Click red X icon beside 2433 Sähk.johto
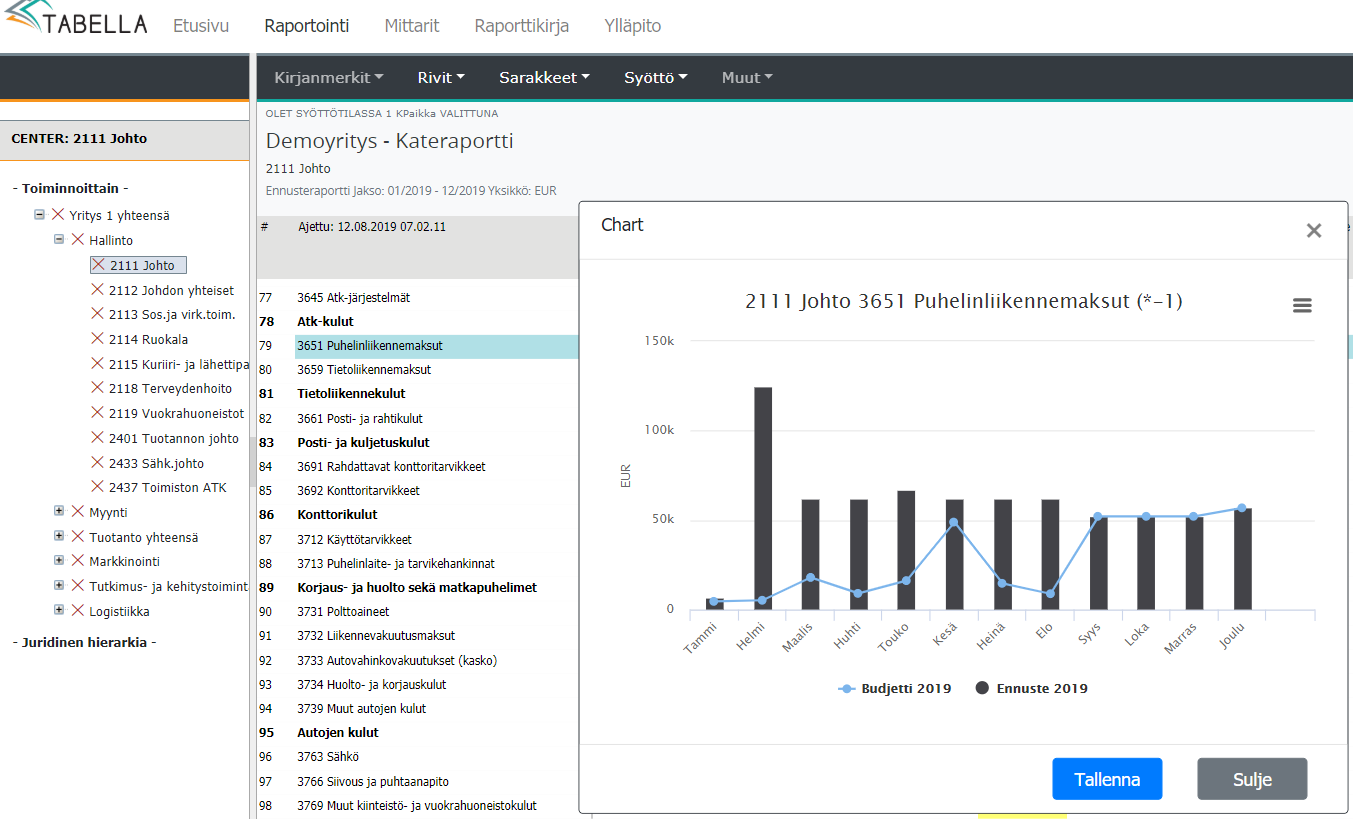This screenshot has height=819, width=1353. (98, 462)
